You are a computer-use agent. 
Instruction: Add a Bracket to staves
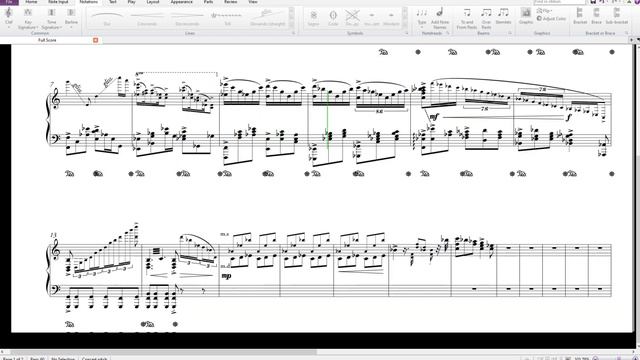click(580, 16)
